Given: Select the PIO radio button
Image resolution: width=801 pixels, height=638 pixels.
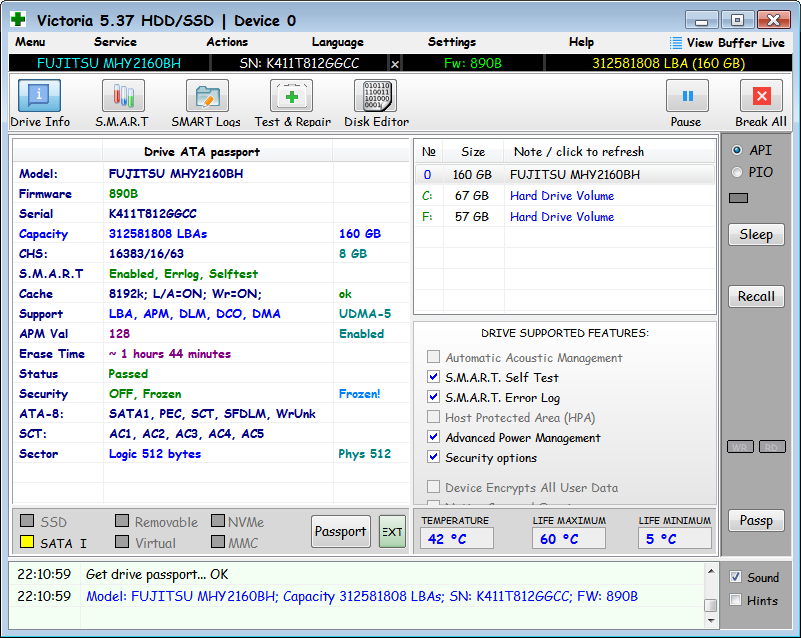Looking at the screenshot, I should coord(737,172).
